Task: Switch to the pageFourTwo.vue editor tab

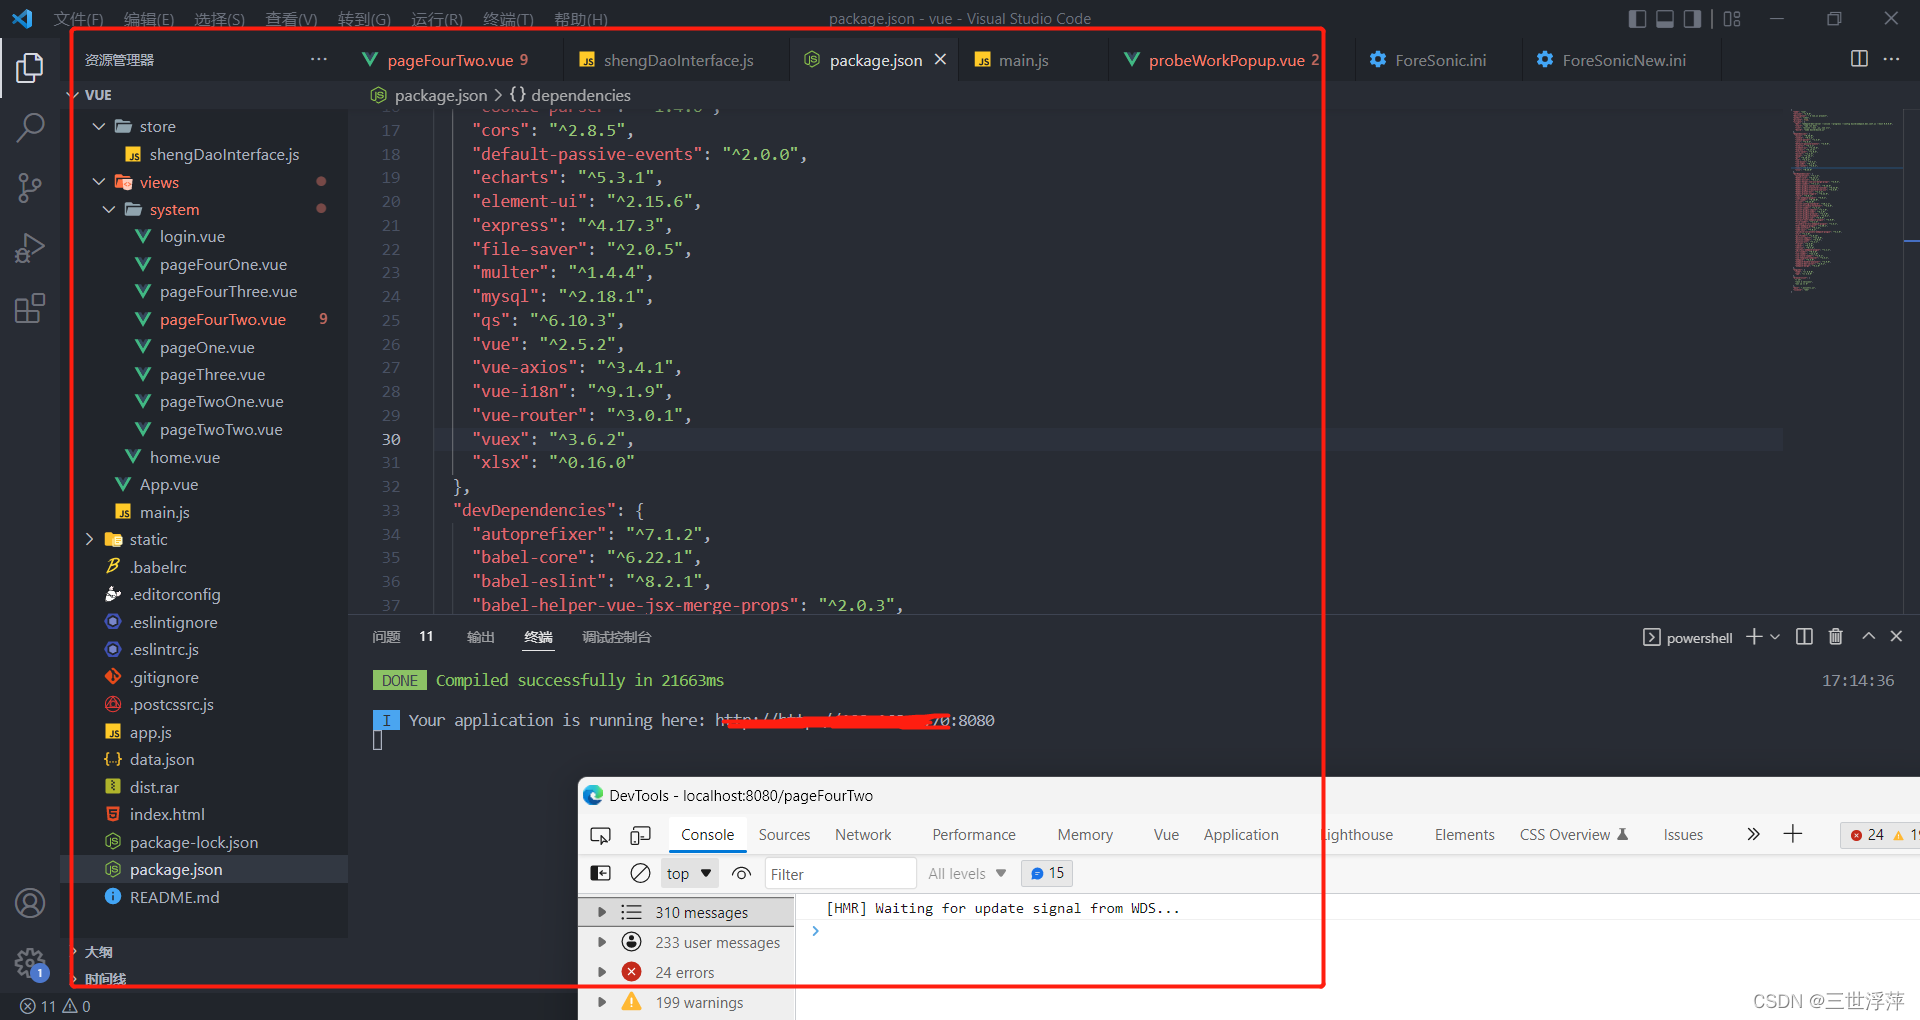Action: [x=454, y=60]
